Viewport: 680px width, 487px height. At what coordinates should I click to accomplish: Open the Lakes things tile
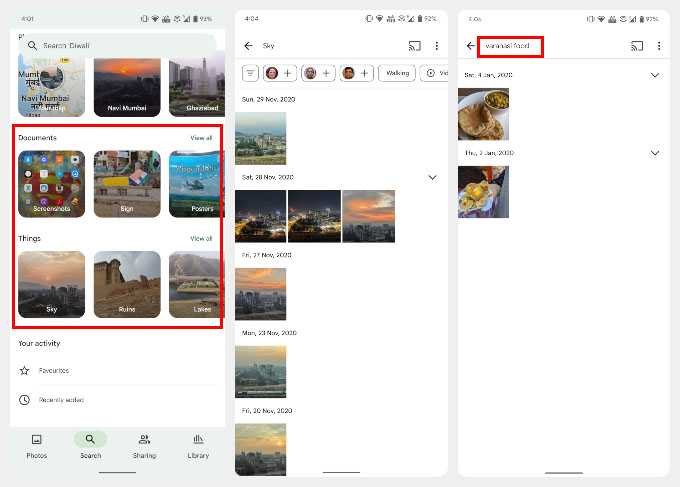[197, 284]
